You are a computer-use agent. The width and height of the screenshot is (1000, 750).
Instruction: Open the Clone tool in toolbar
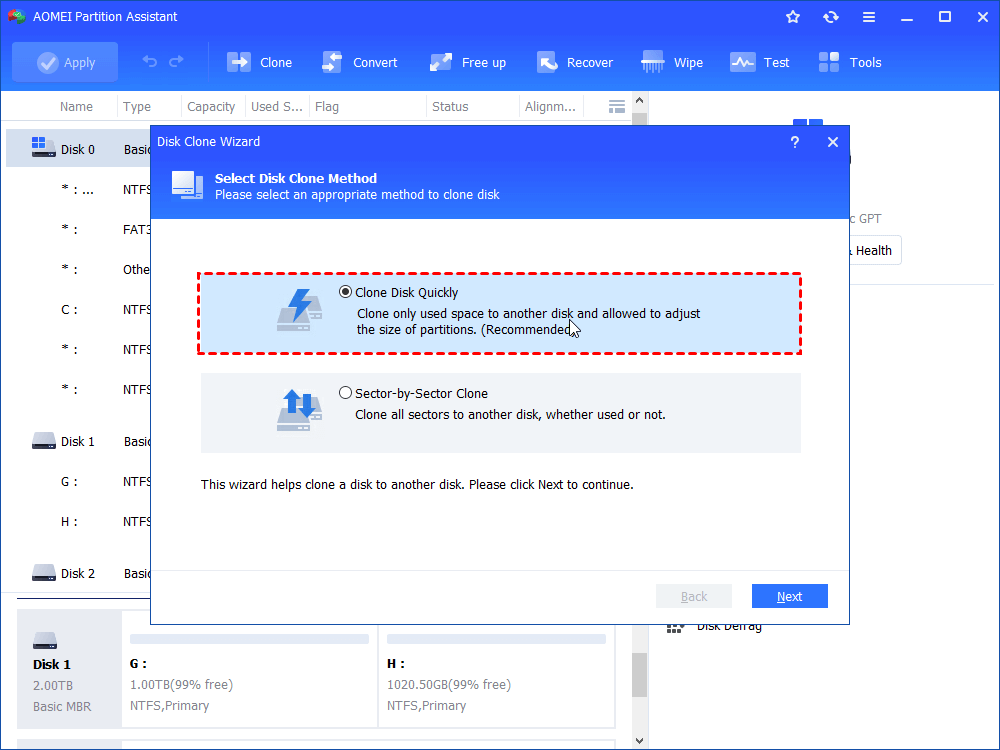(260, 62)
